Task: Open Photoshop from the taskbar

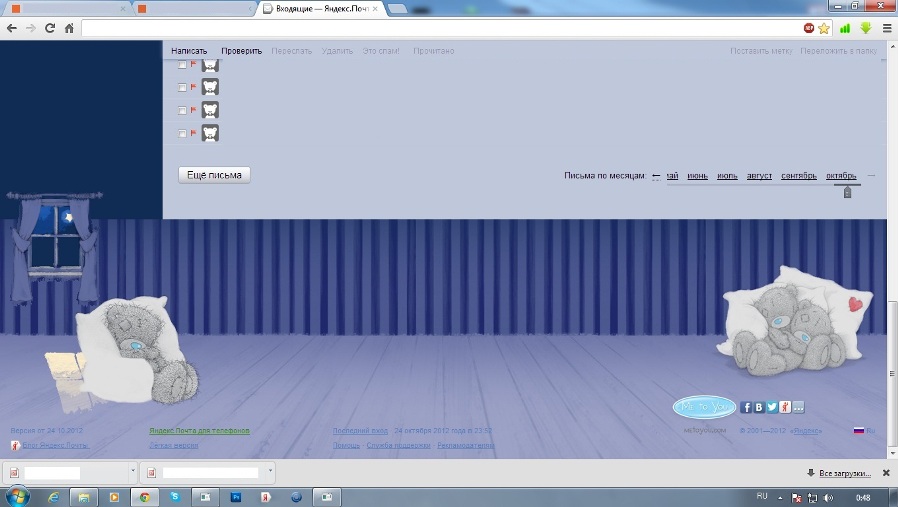Action: pyautogui.click(x=235, y=497)
